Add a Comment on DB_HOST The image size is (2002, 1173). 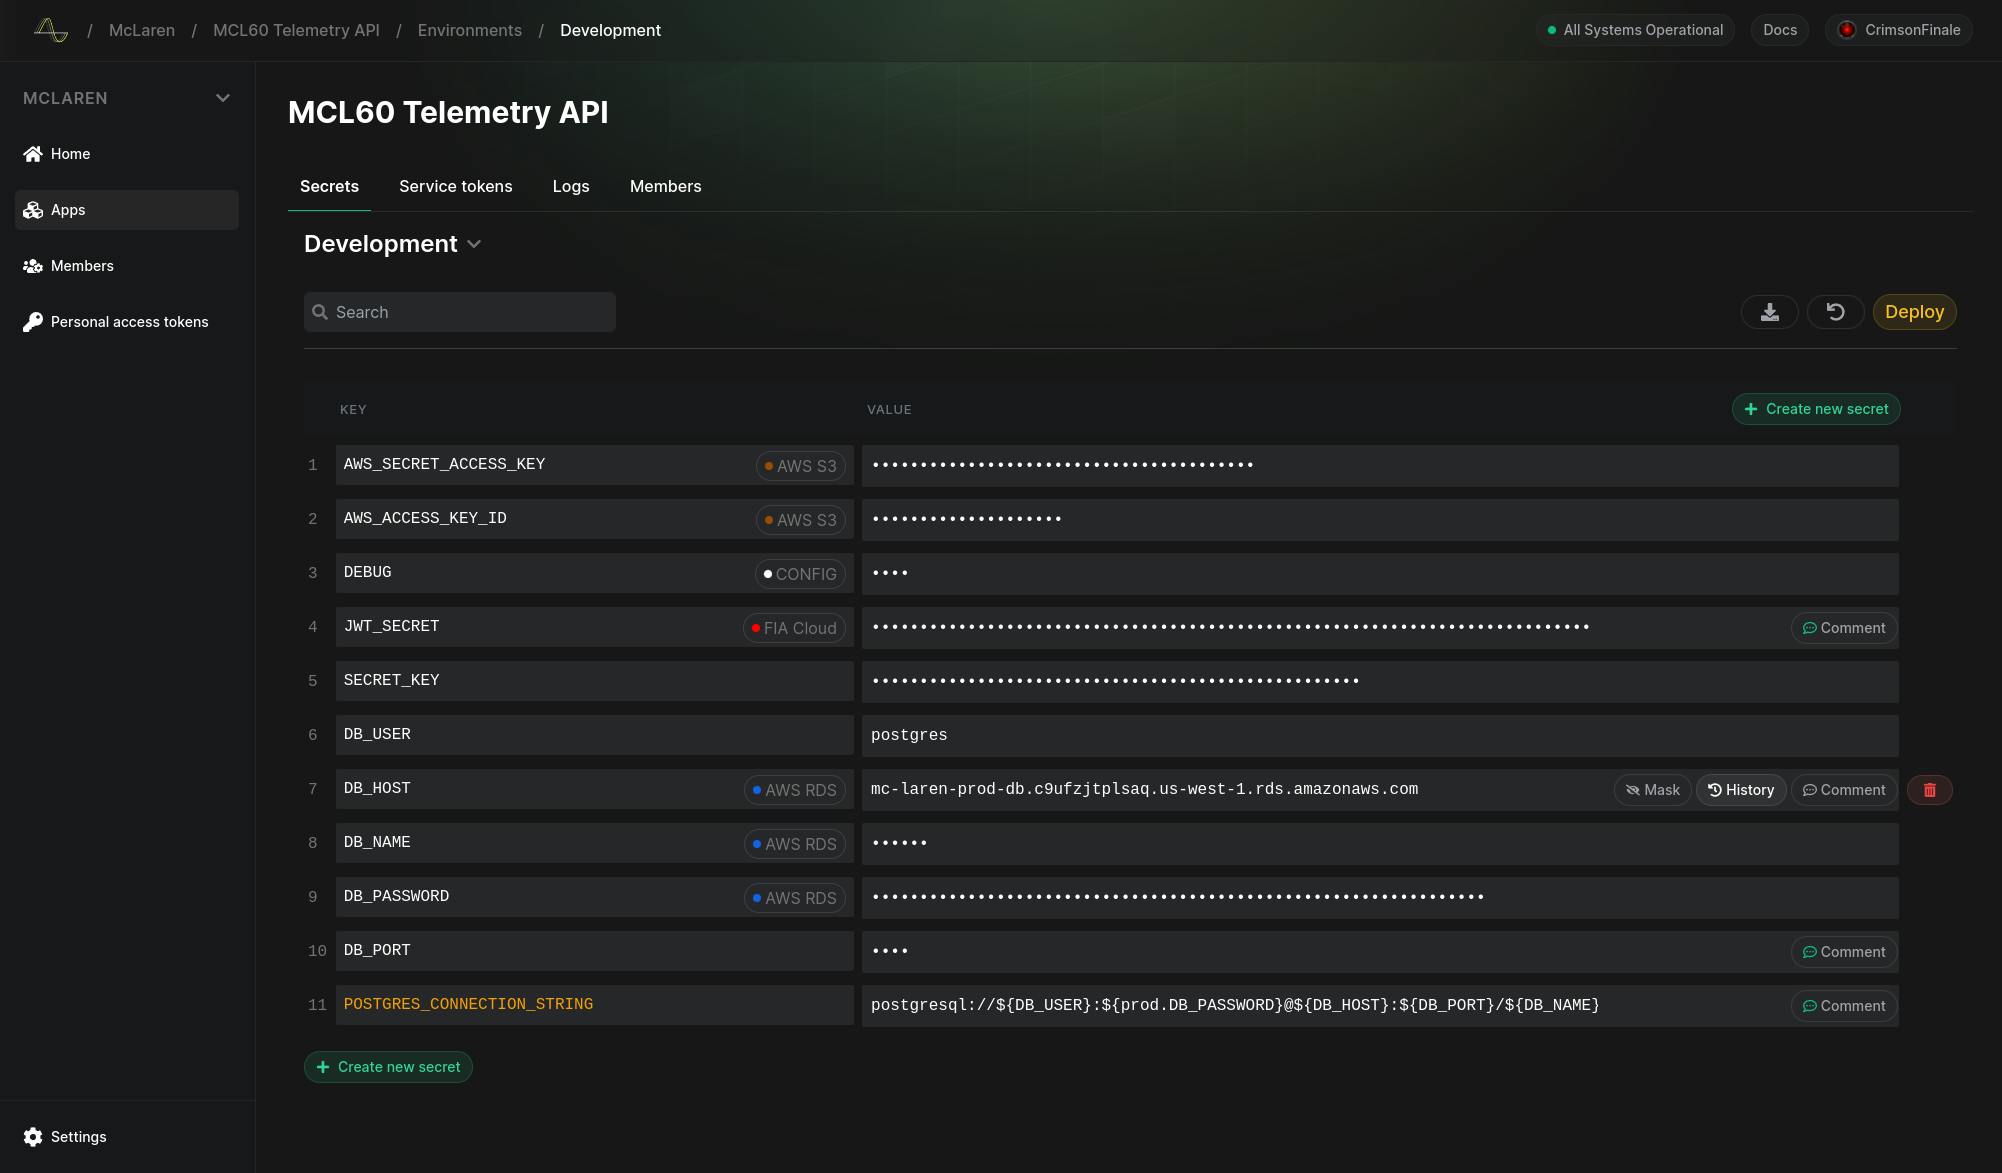point(1844,790)
